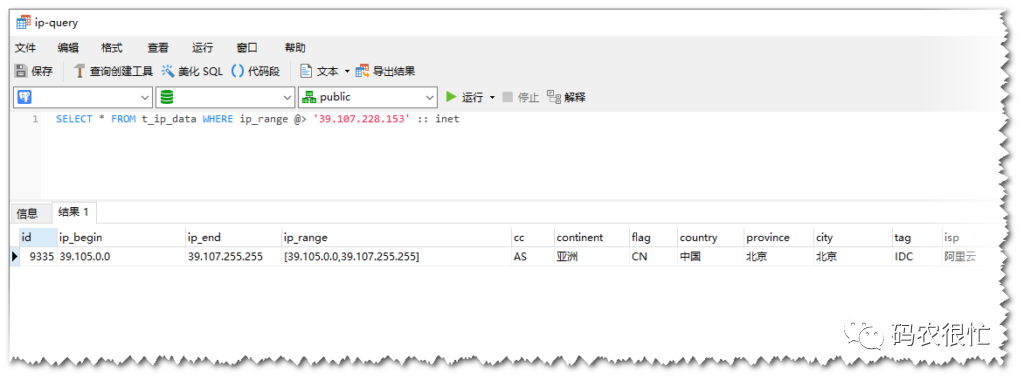Click the tag column header

(x=917, y=237)
